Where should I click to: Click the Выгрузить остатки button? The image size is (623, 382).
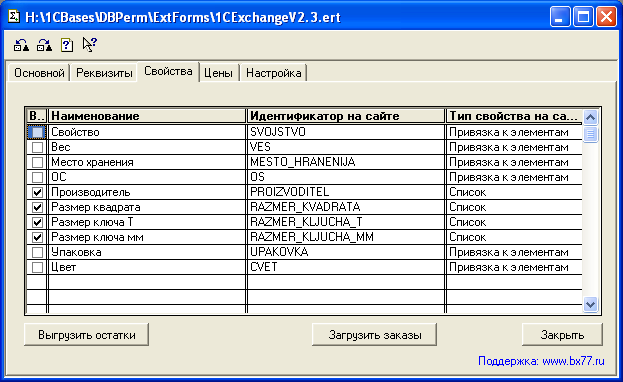tap(87, 335)
